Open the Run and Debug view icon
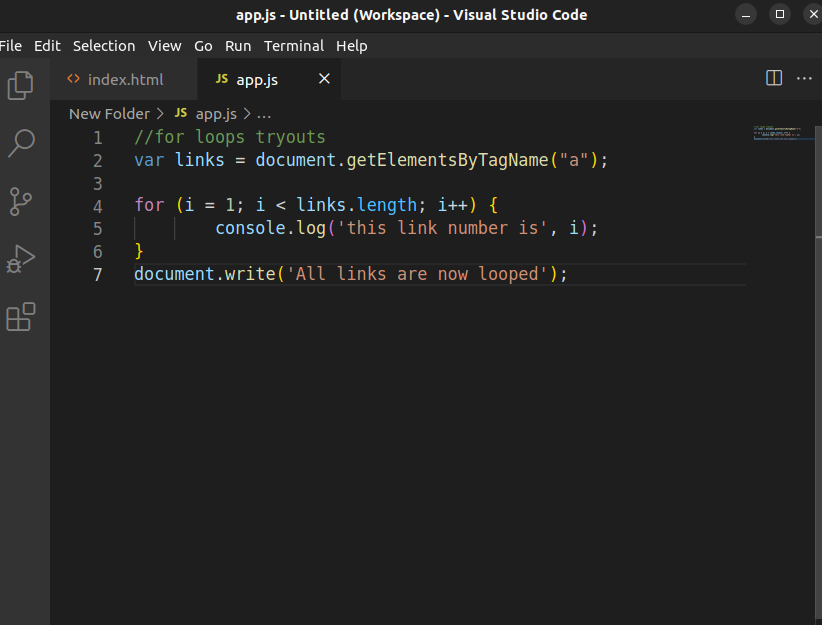The height and width of the screenshot is (625, 822). click(21, 259)
